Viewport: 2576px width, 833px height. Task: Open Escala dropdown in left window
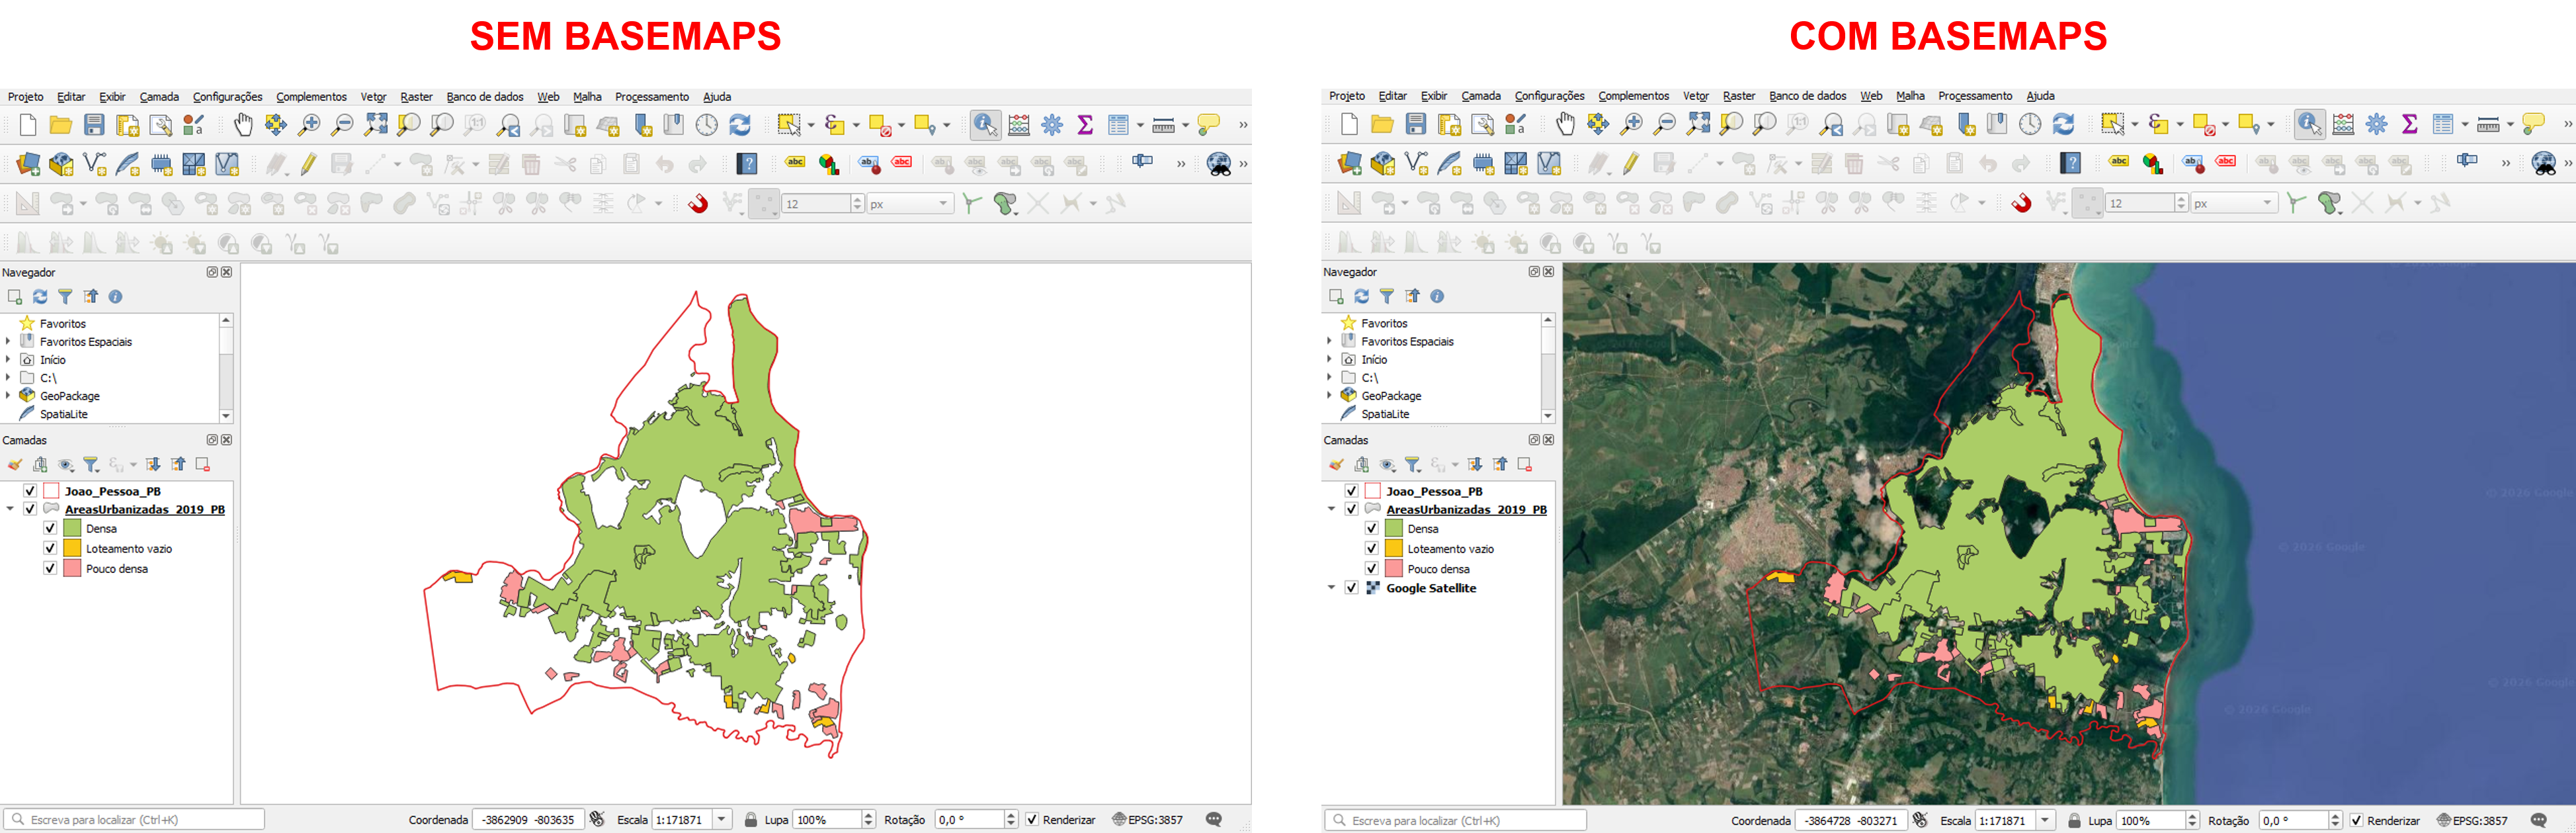point(722,819)
